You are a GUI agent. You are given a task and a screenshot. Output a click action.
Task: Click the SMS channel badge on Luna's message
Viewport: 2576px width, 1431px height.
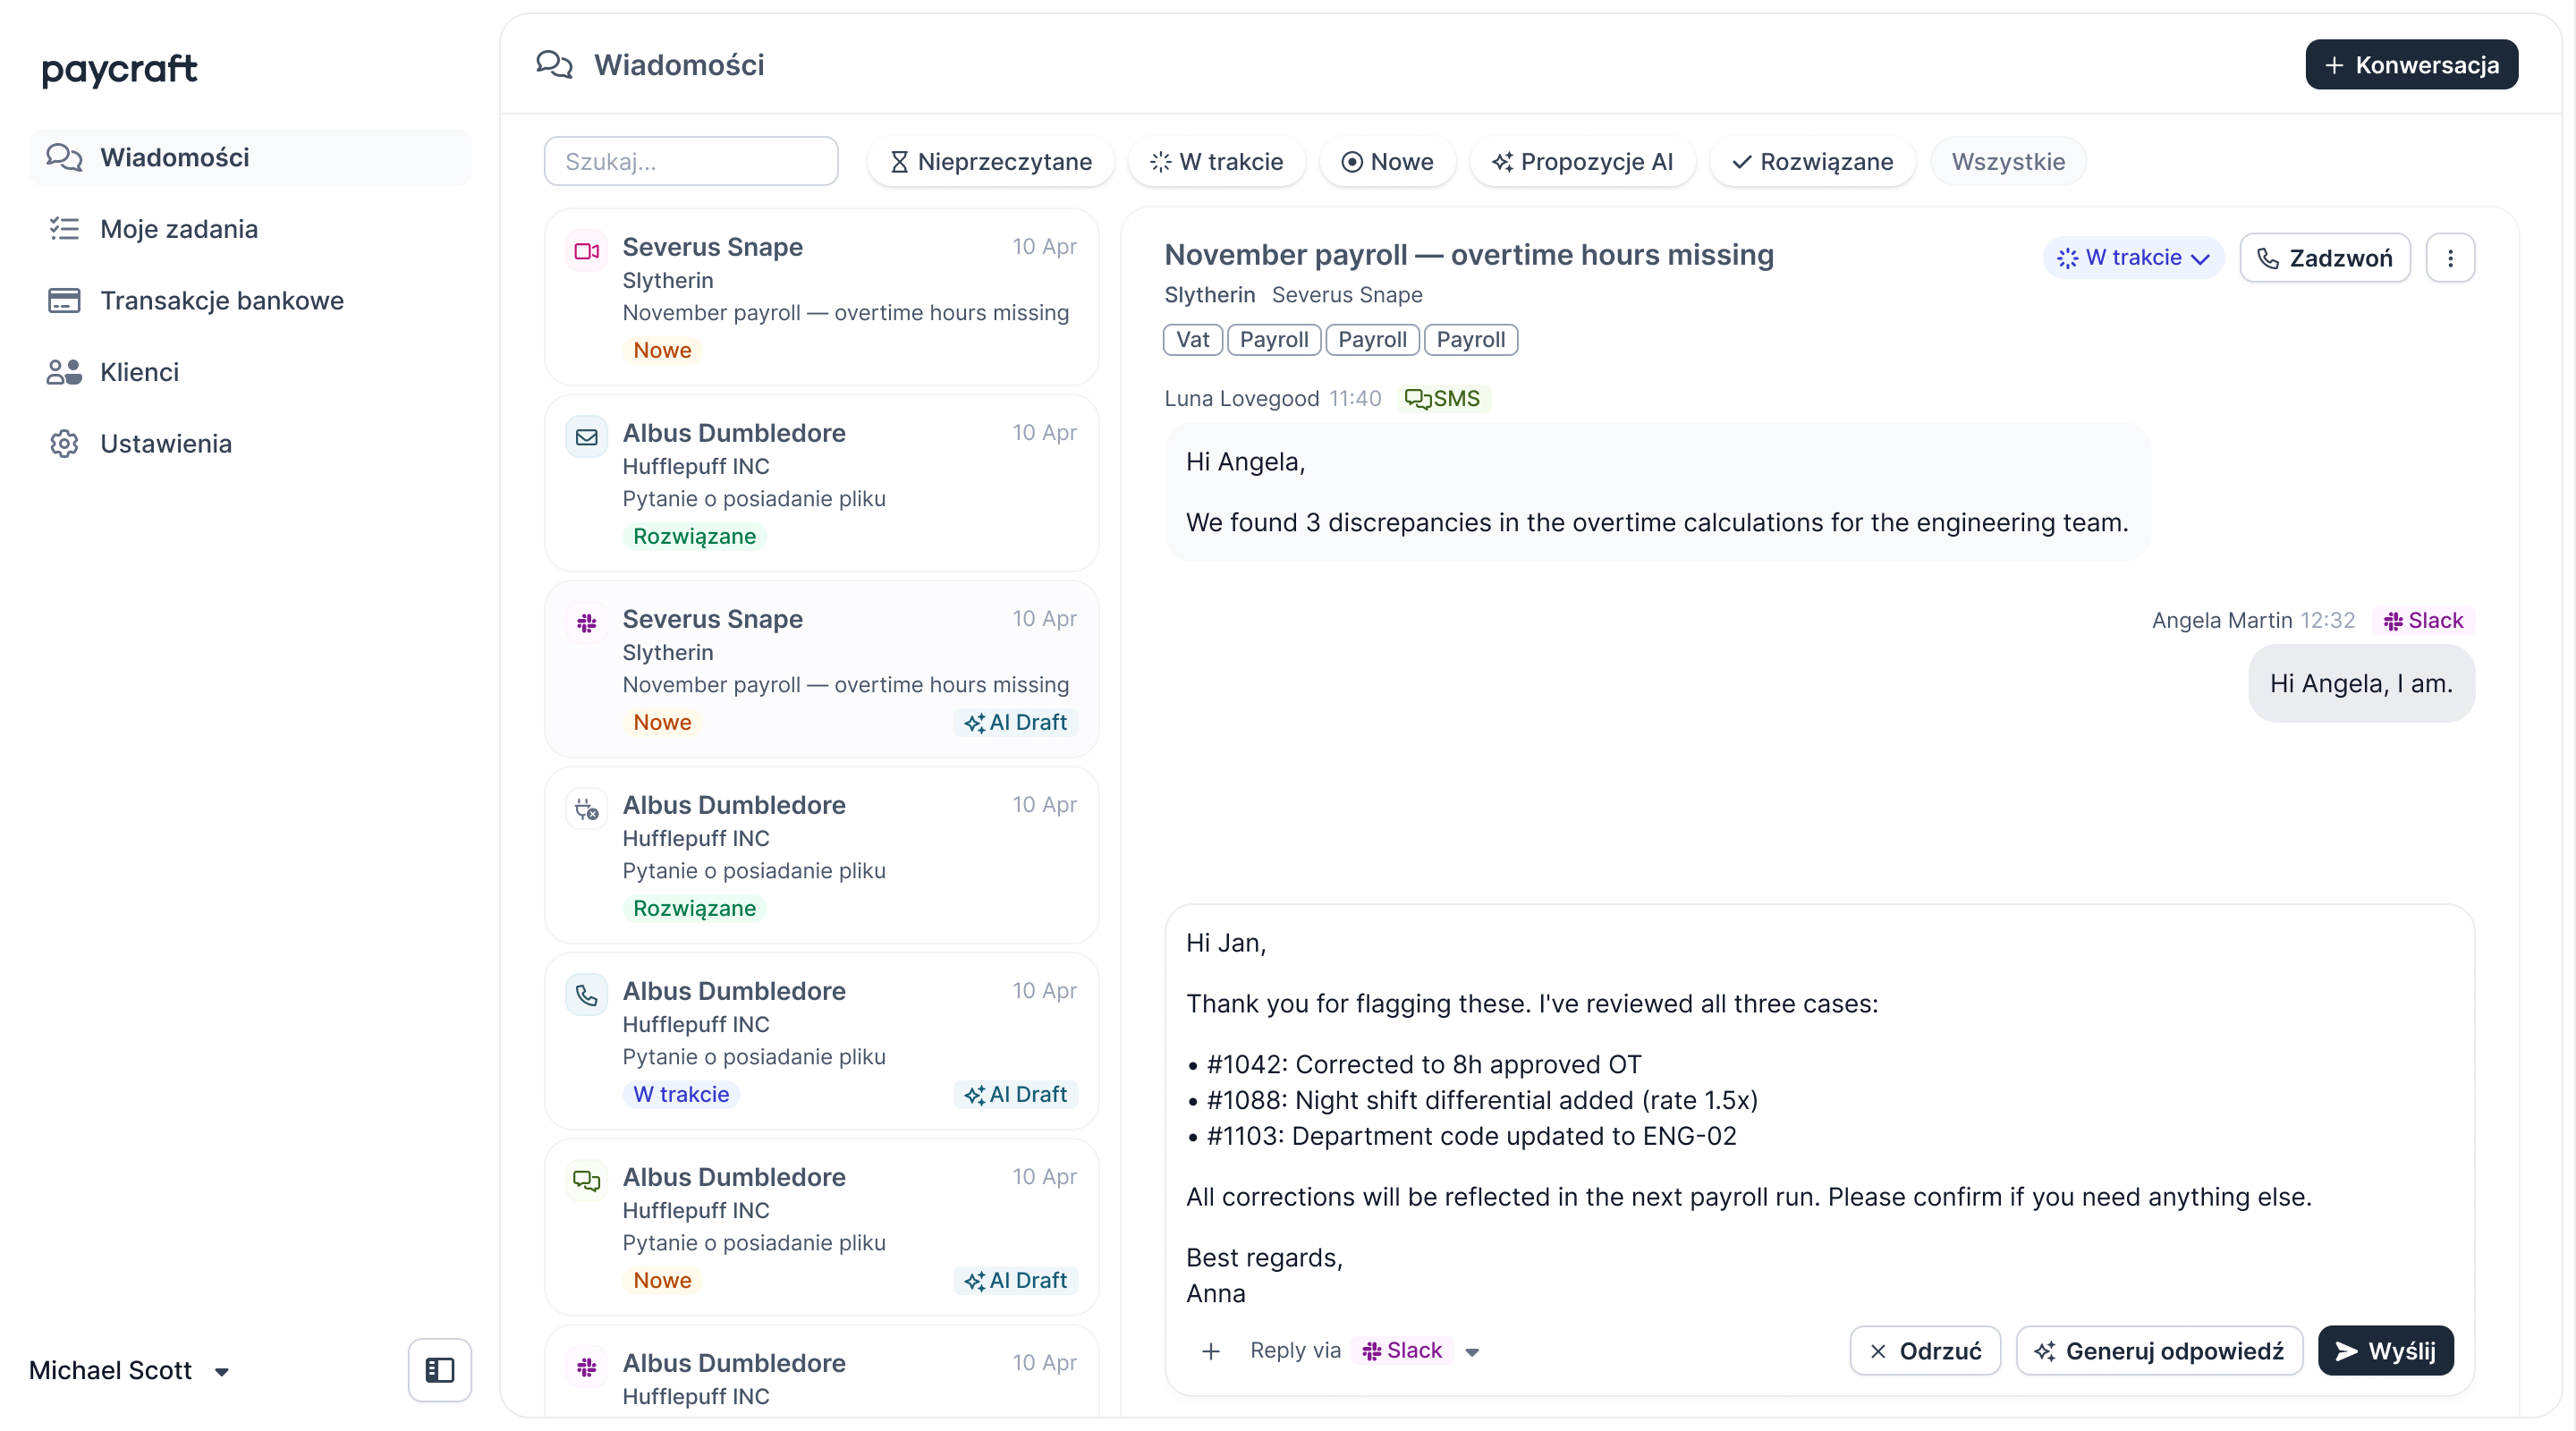(1442, 398)
